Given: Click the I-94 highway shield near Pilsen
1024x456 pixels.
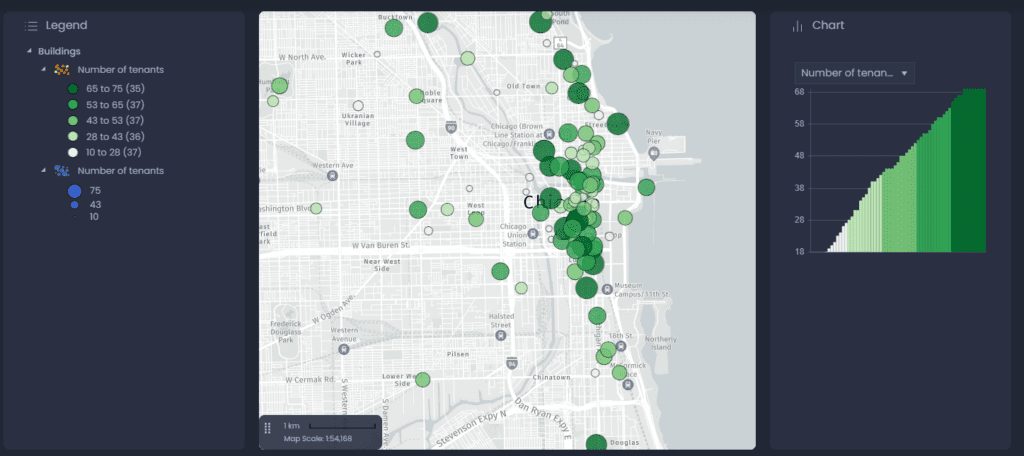Looking at the screenshot, I should point(512,361).
